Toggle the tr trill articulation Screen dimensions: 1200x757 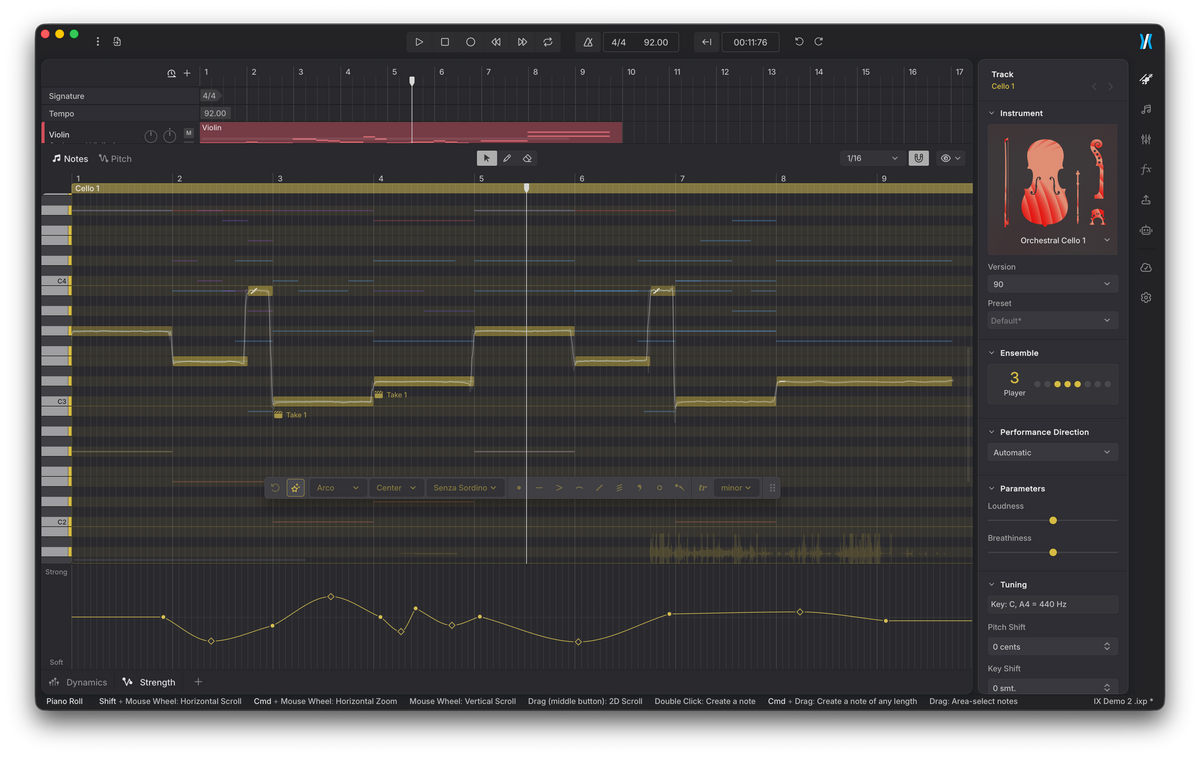click(703, 488)
